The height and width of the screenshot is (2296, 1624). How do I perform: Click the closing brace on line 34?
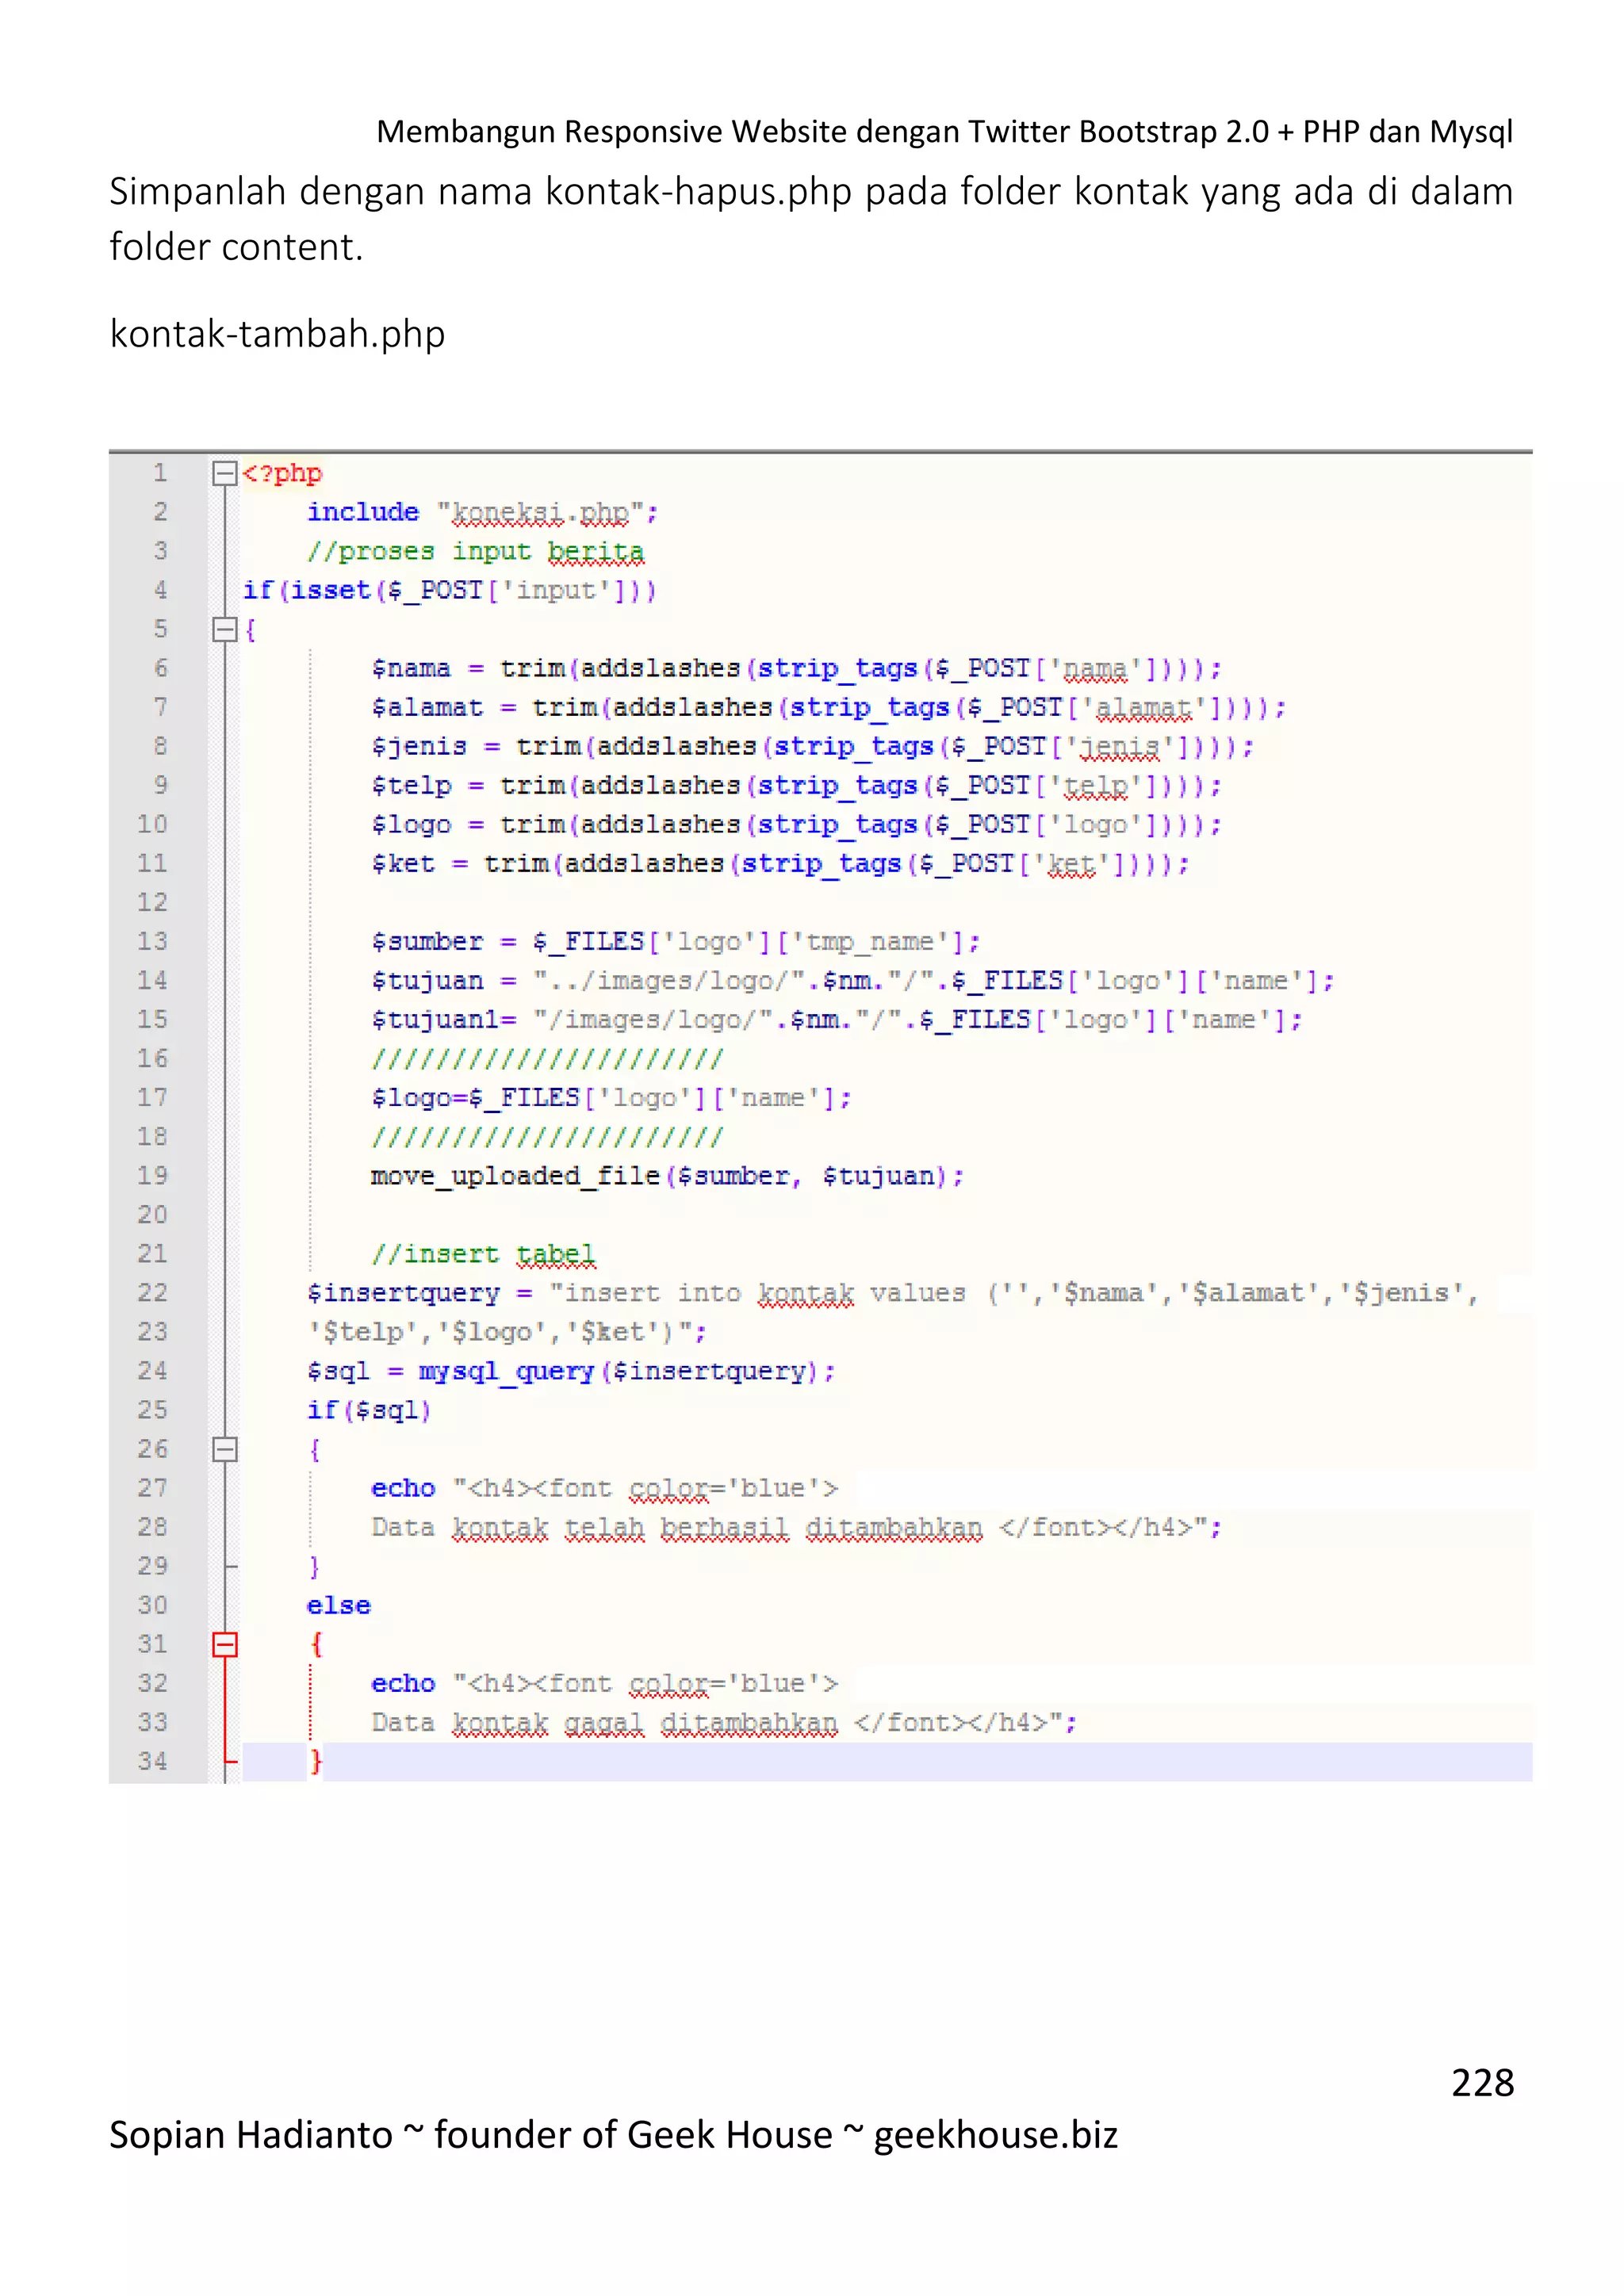point(316,1761)
